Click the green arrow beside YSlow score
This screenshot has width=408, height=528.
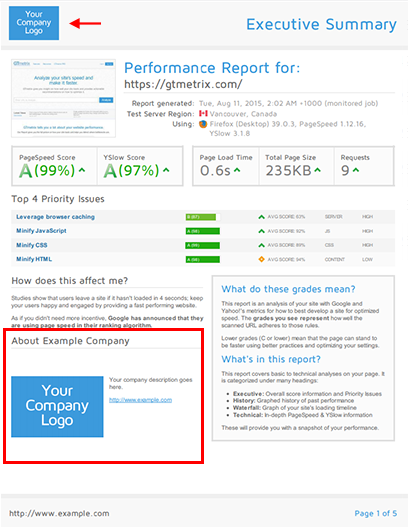pyautogui.click(x=166, y=170)
